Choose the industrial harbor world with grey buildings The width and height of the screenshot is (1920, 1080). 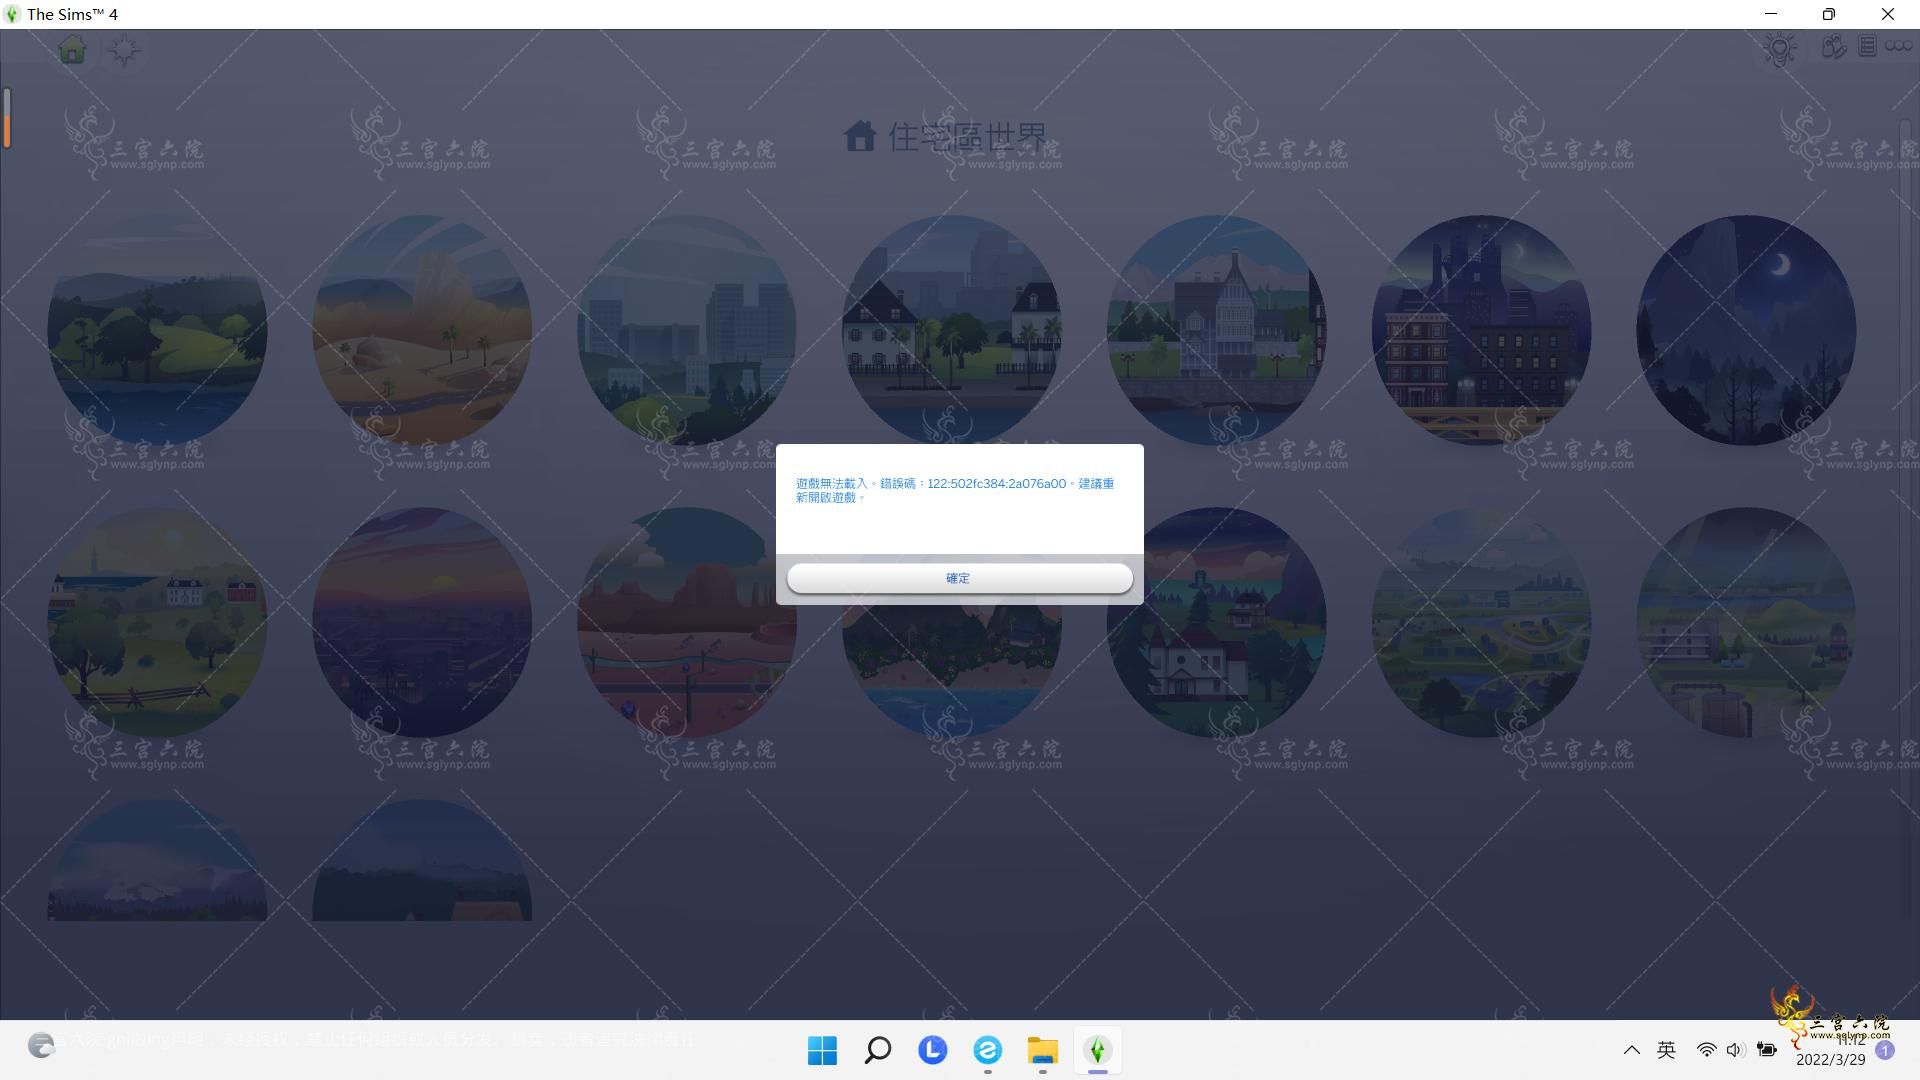(x=1746, y=622)
